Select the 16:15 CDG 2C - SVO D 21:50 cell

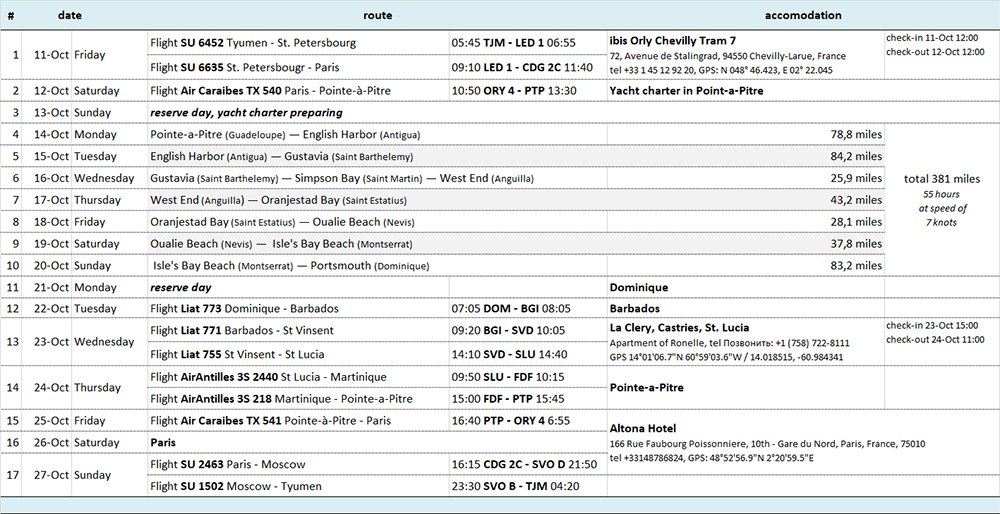tap(528, 464)
